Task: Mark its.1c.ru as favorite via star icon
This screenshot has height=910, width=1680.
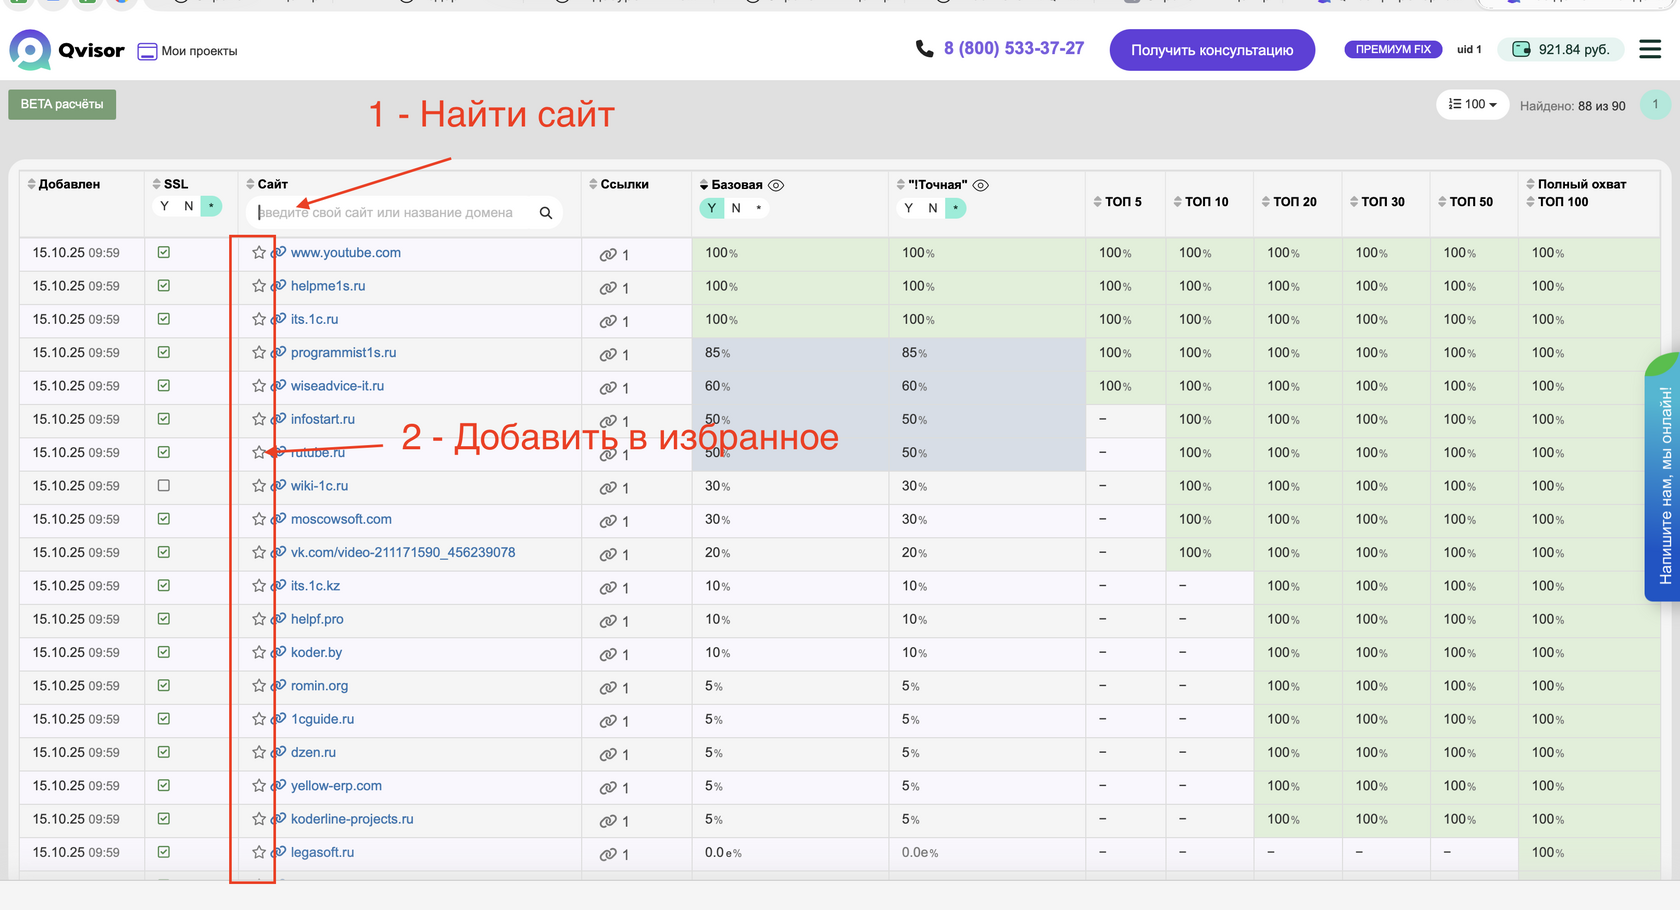Action: [259, 319]
